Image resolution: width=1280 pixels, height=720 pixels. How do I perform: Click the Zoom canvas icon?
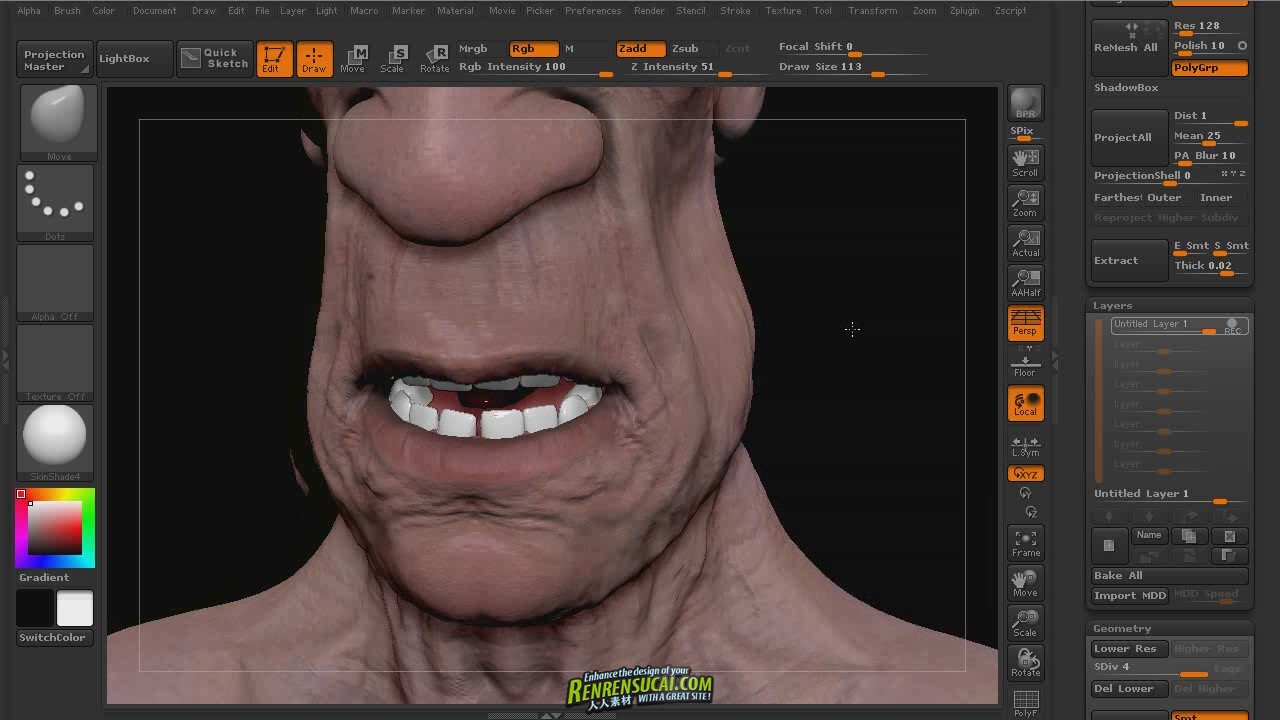[1025, 202]
